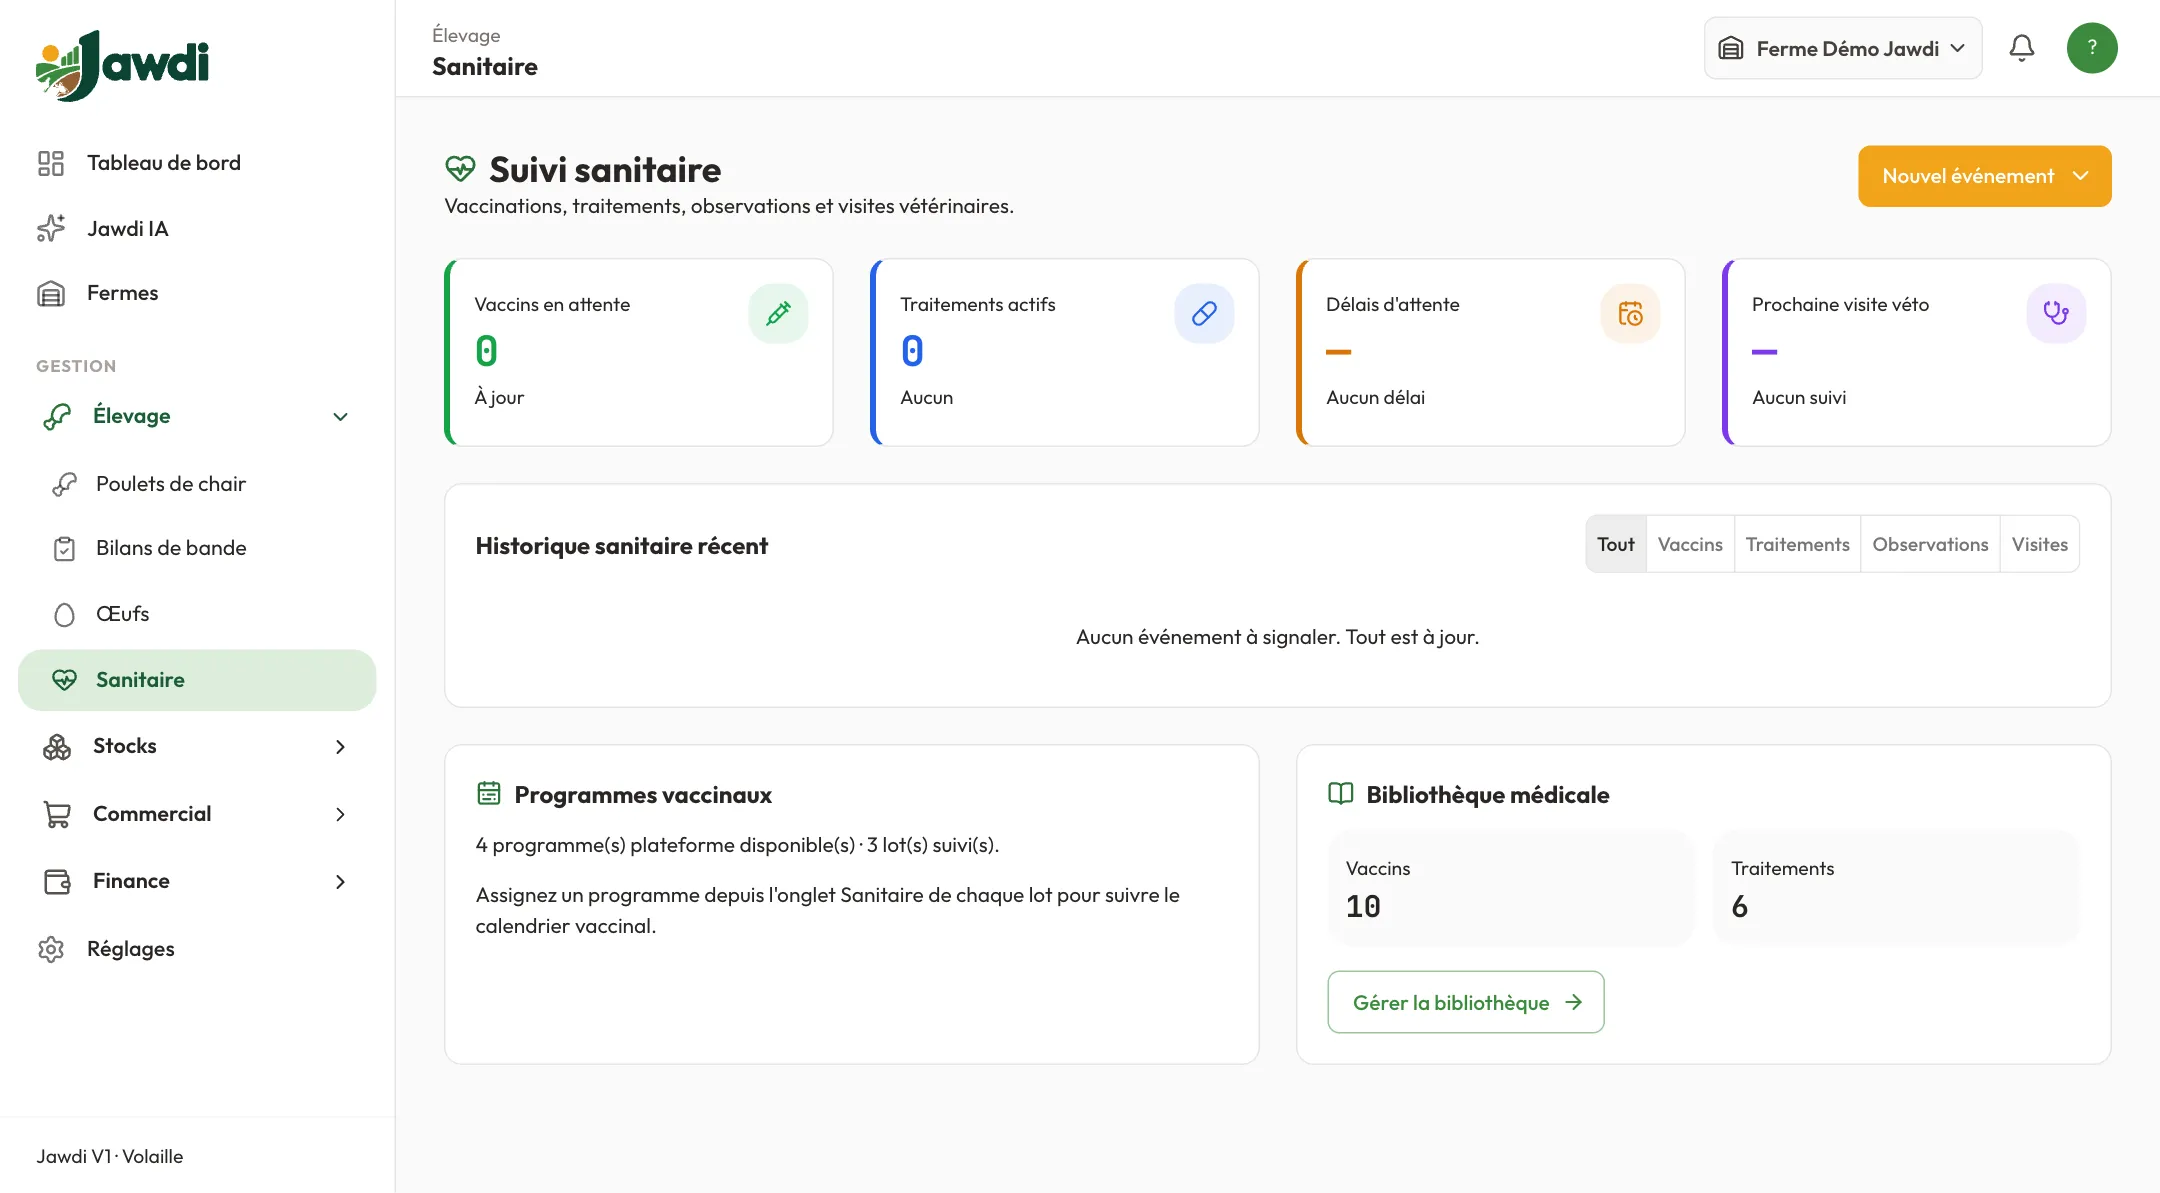Screen dimensions: 2160x1193
Task: Open the Réglages gear icon
Action: [51, 949]
